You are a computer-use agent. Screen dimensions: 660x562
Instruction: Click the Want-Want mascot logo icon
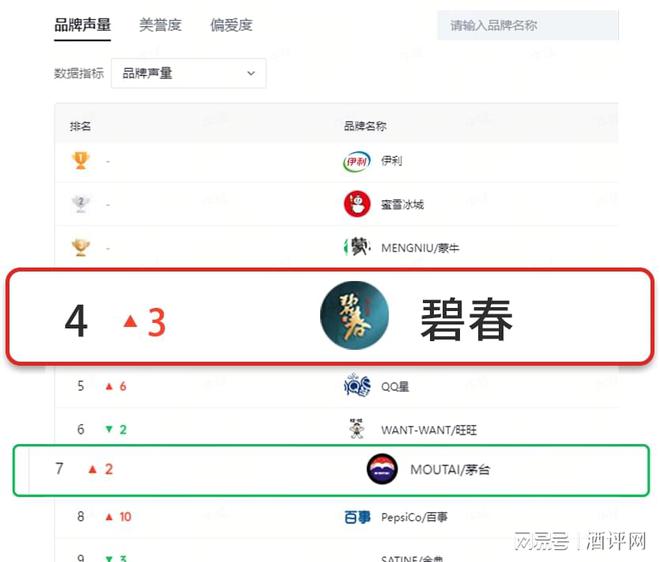point(357,429)
